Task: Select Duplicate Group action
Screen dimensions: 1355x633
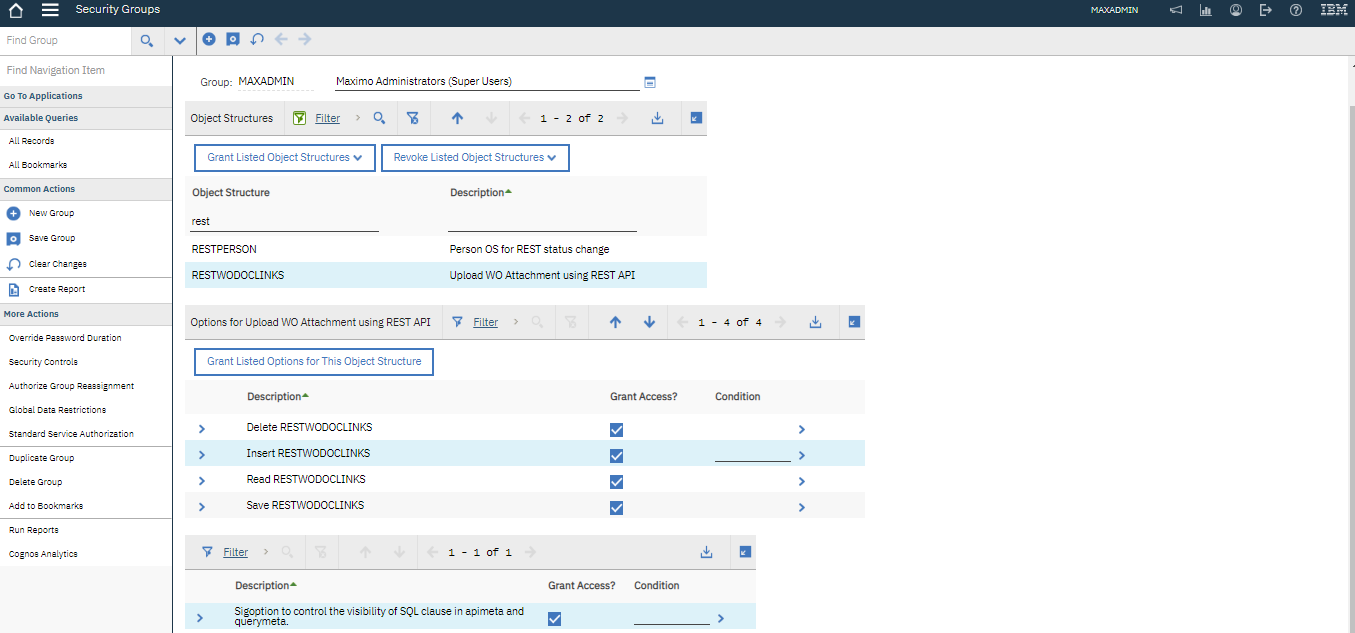Action: click(40, 457)
